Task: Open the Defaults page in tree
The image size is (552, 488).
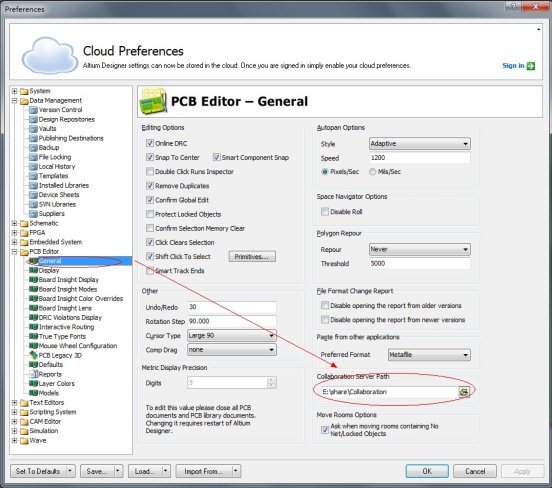Action: [51, 365]
